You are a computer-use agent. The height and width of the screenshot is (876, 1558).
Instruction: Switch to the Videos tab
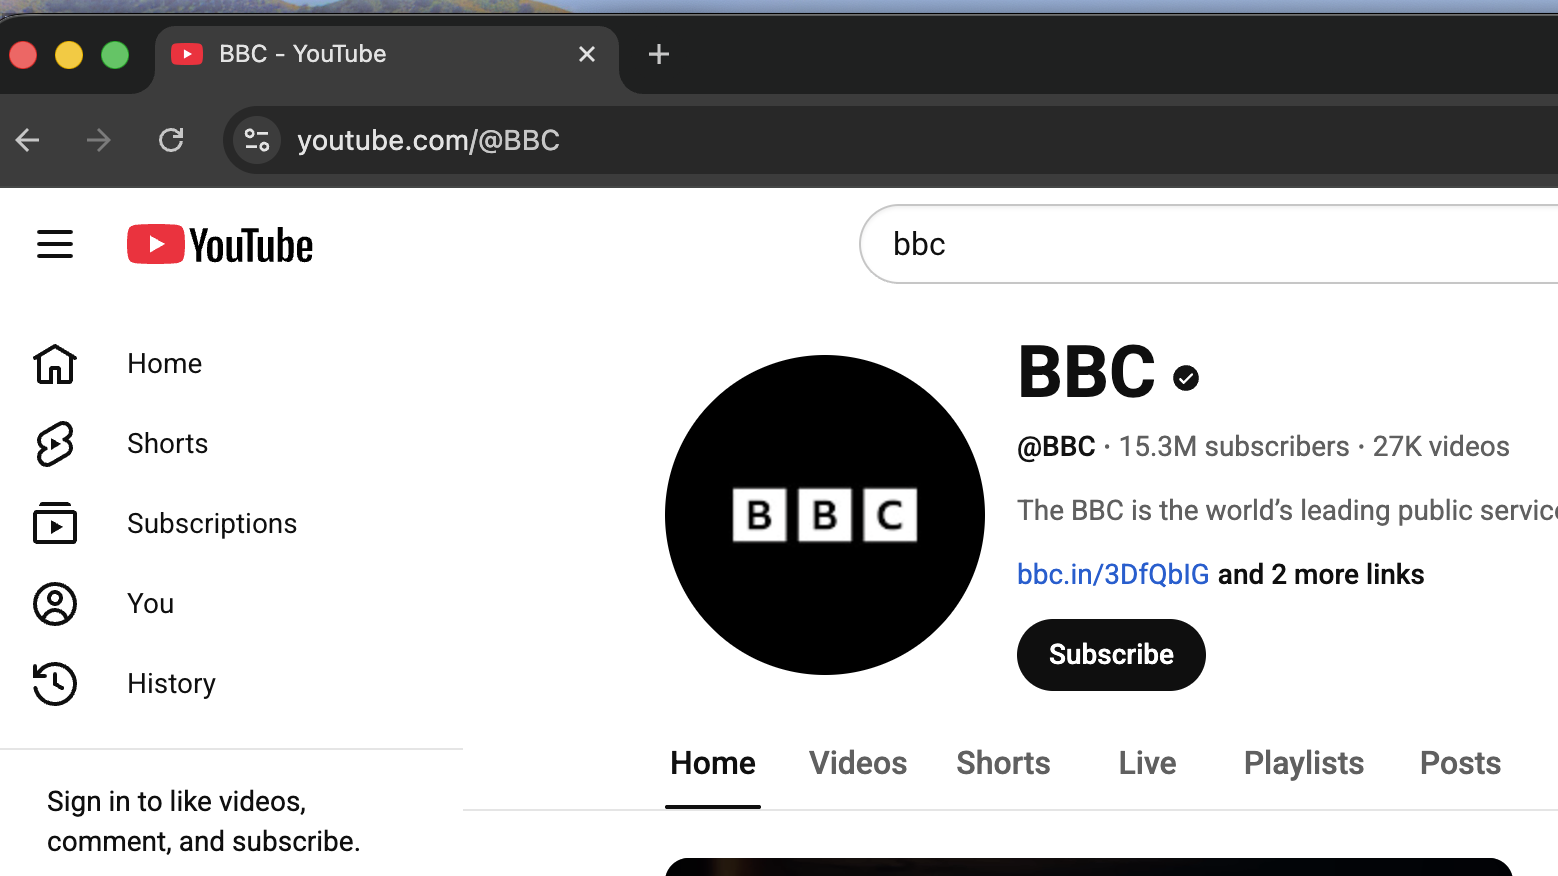tap(857, 762)
